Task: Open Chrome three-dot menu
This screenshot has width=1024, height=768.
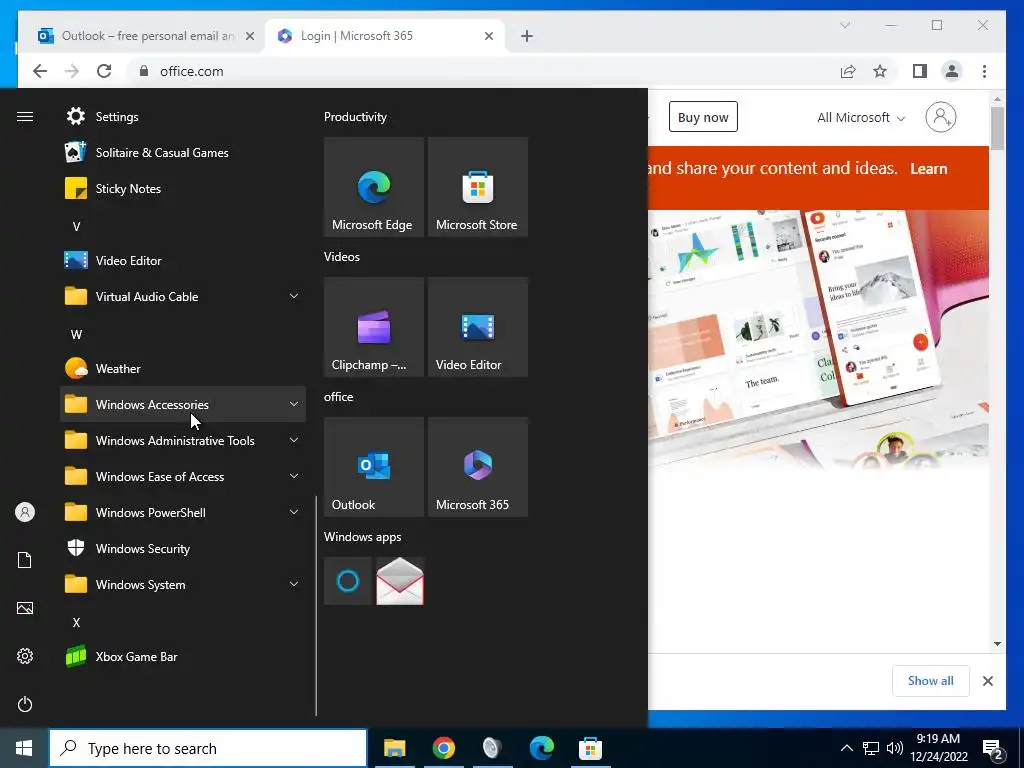Action: tap(984, 71)
